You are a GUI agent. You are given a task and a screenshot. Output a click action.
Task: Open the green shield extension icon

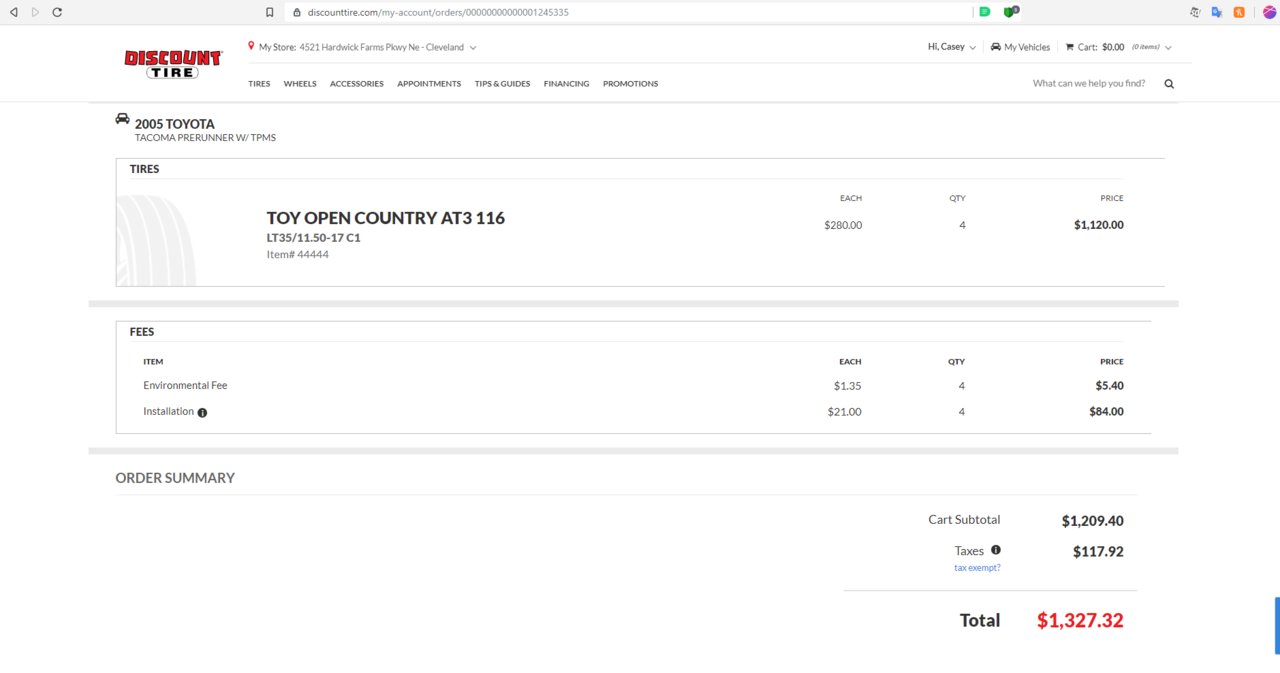1010,12
